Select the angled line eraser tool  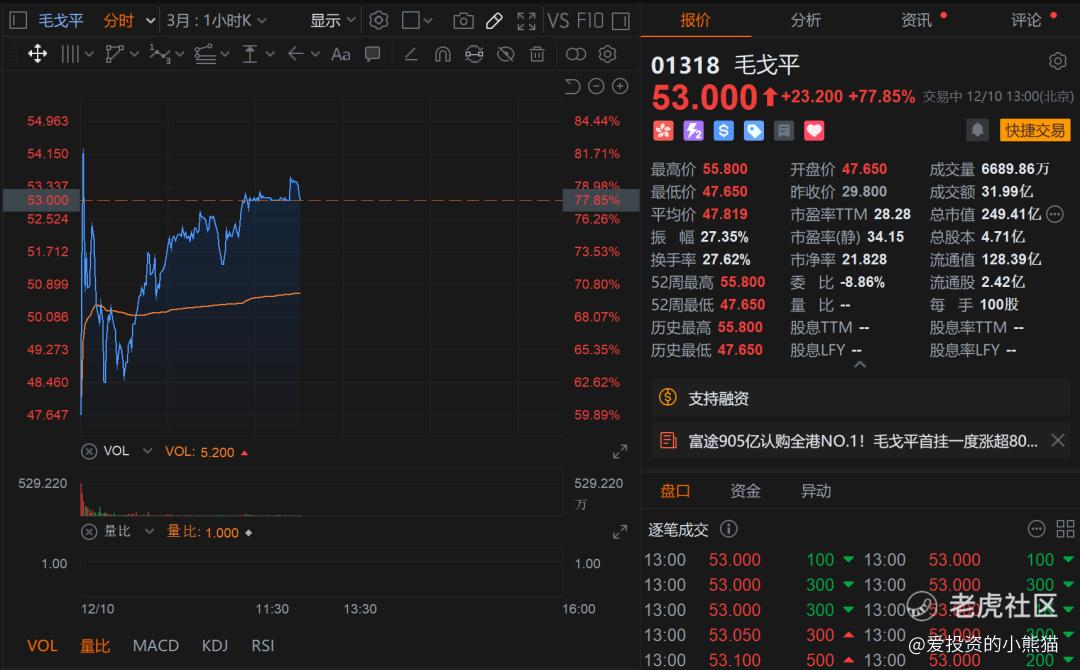pos(411,54)
